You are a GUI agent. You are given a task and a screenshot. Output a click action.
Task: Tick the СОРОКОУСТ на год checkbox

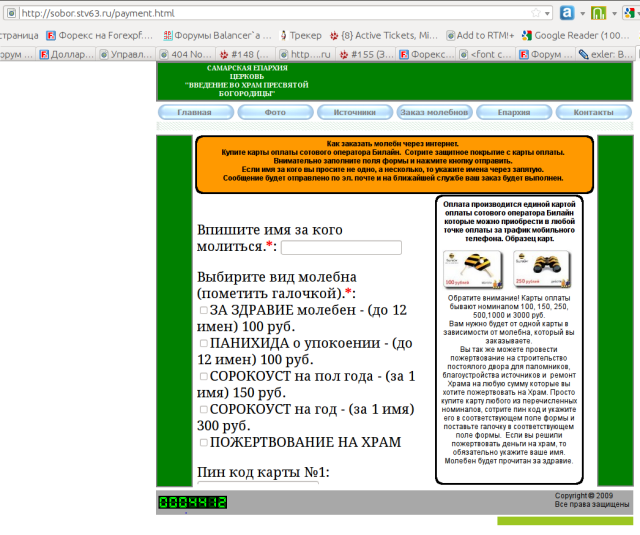(x=203, y=409)
